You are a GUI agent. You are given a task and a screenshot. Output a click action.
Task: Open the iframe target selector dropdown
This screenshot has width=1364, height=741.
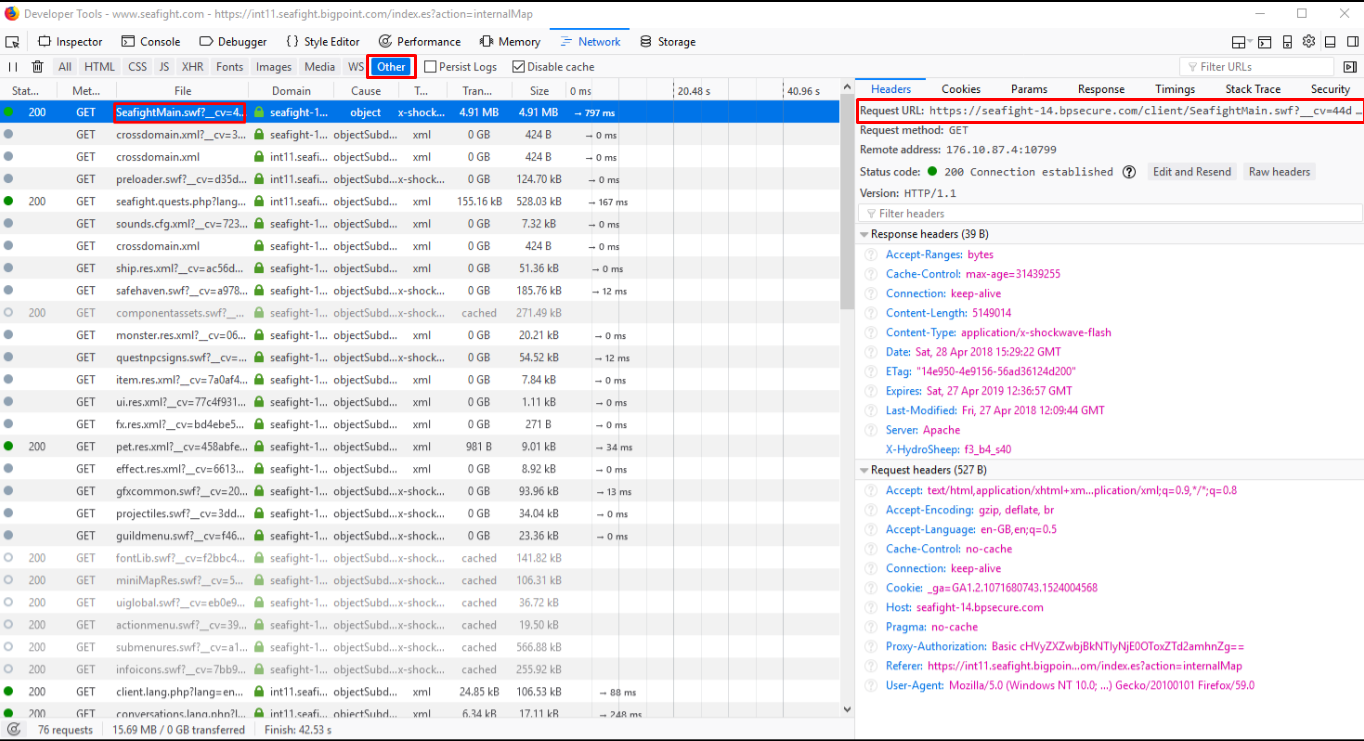click(x=1242, y=42)
